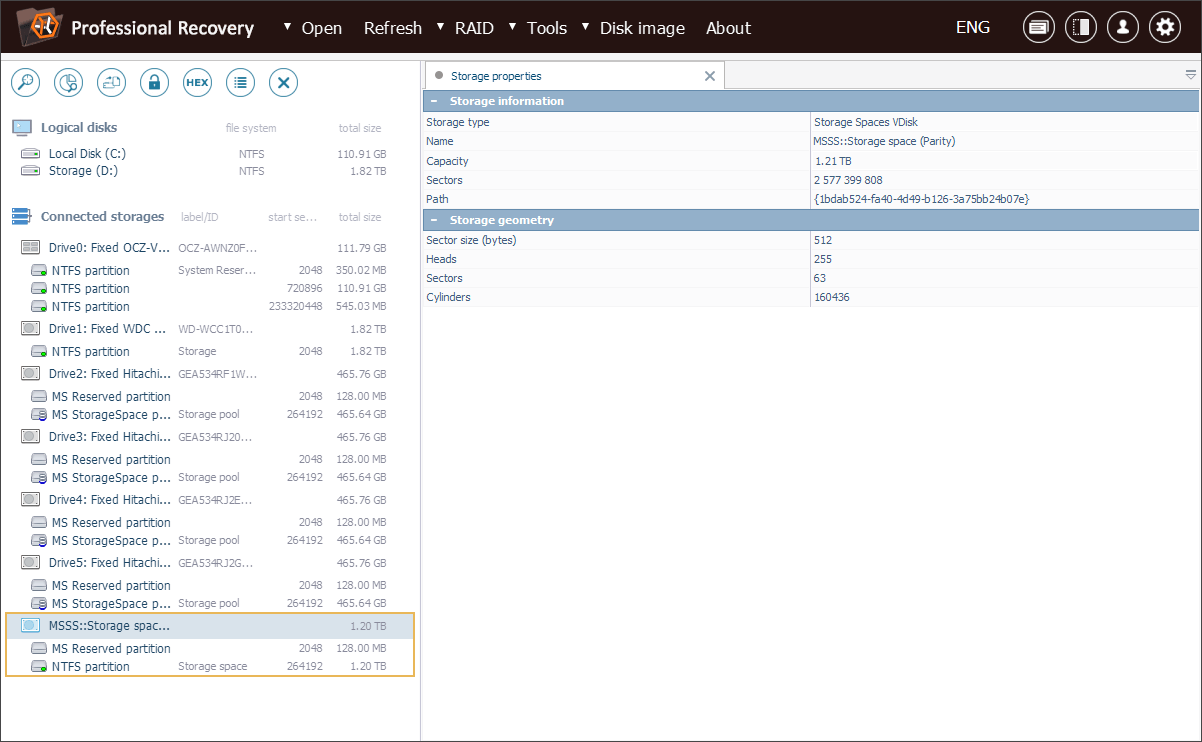Click the Drive5 Hitachi disk icon

coord(30,563)
